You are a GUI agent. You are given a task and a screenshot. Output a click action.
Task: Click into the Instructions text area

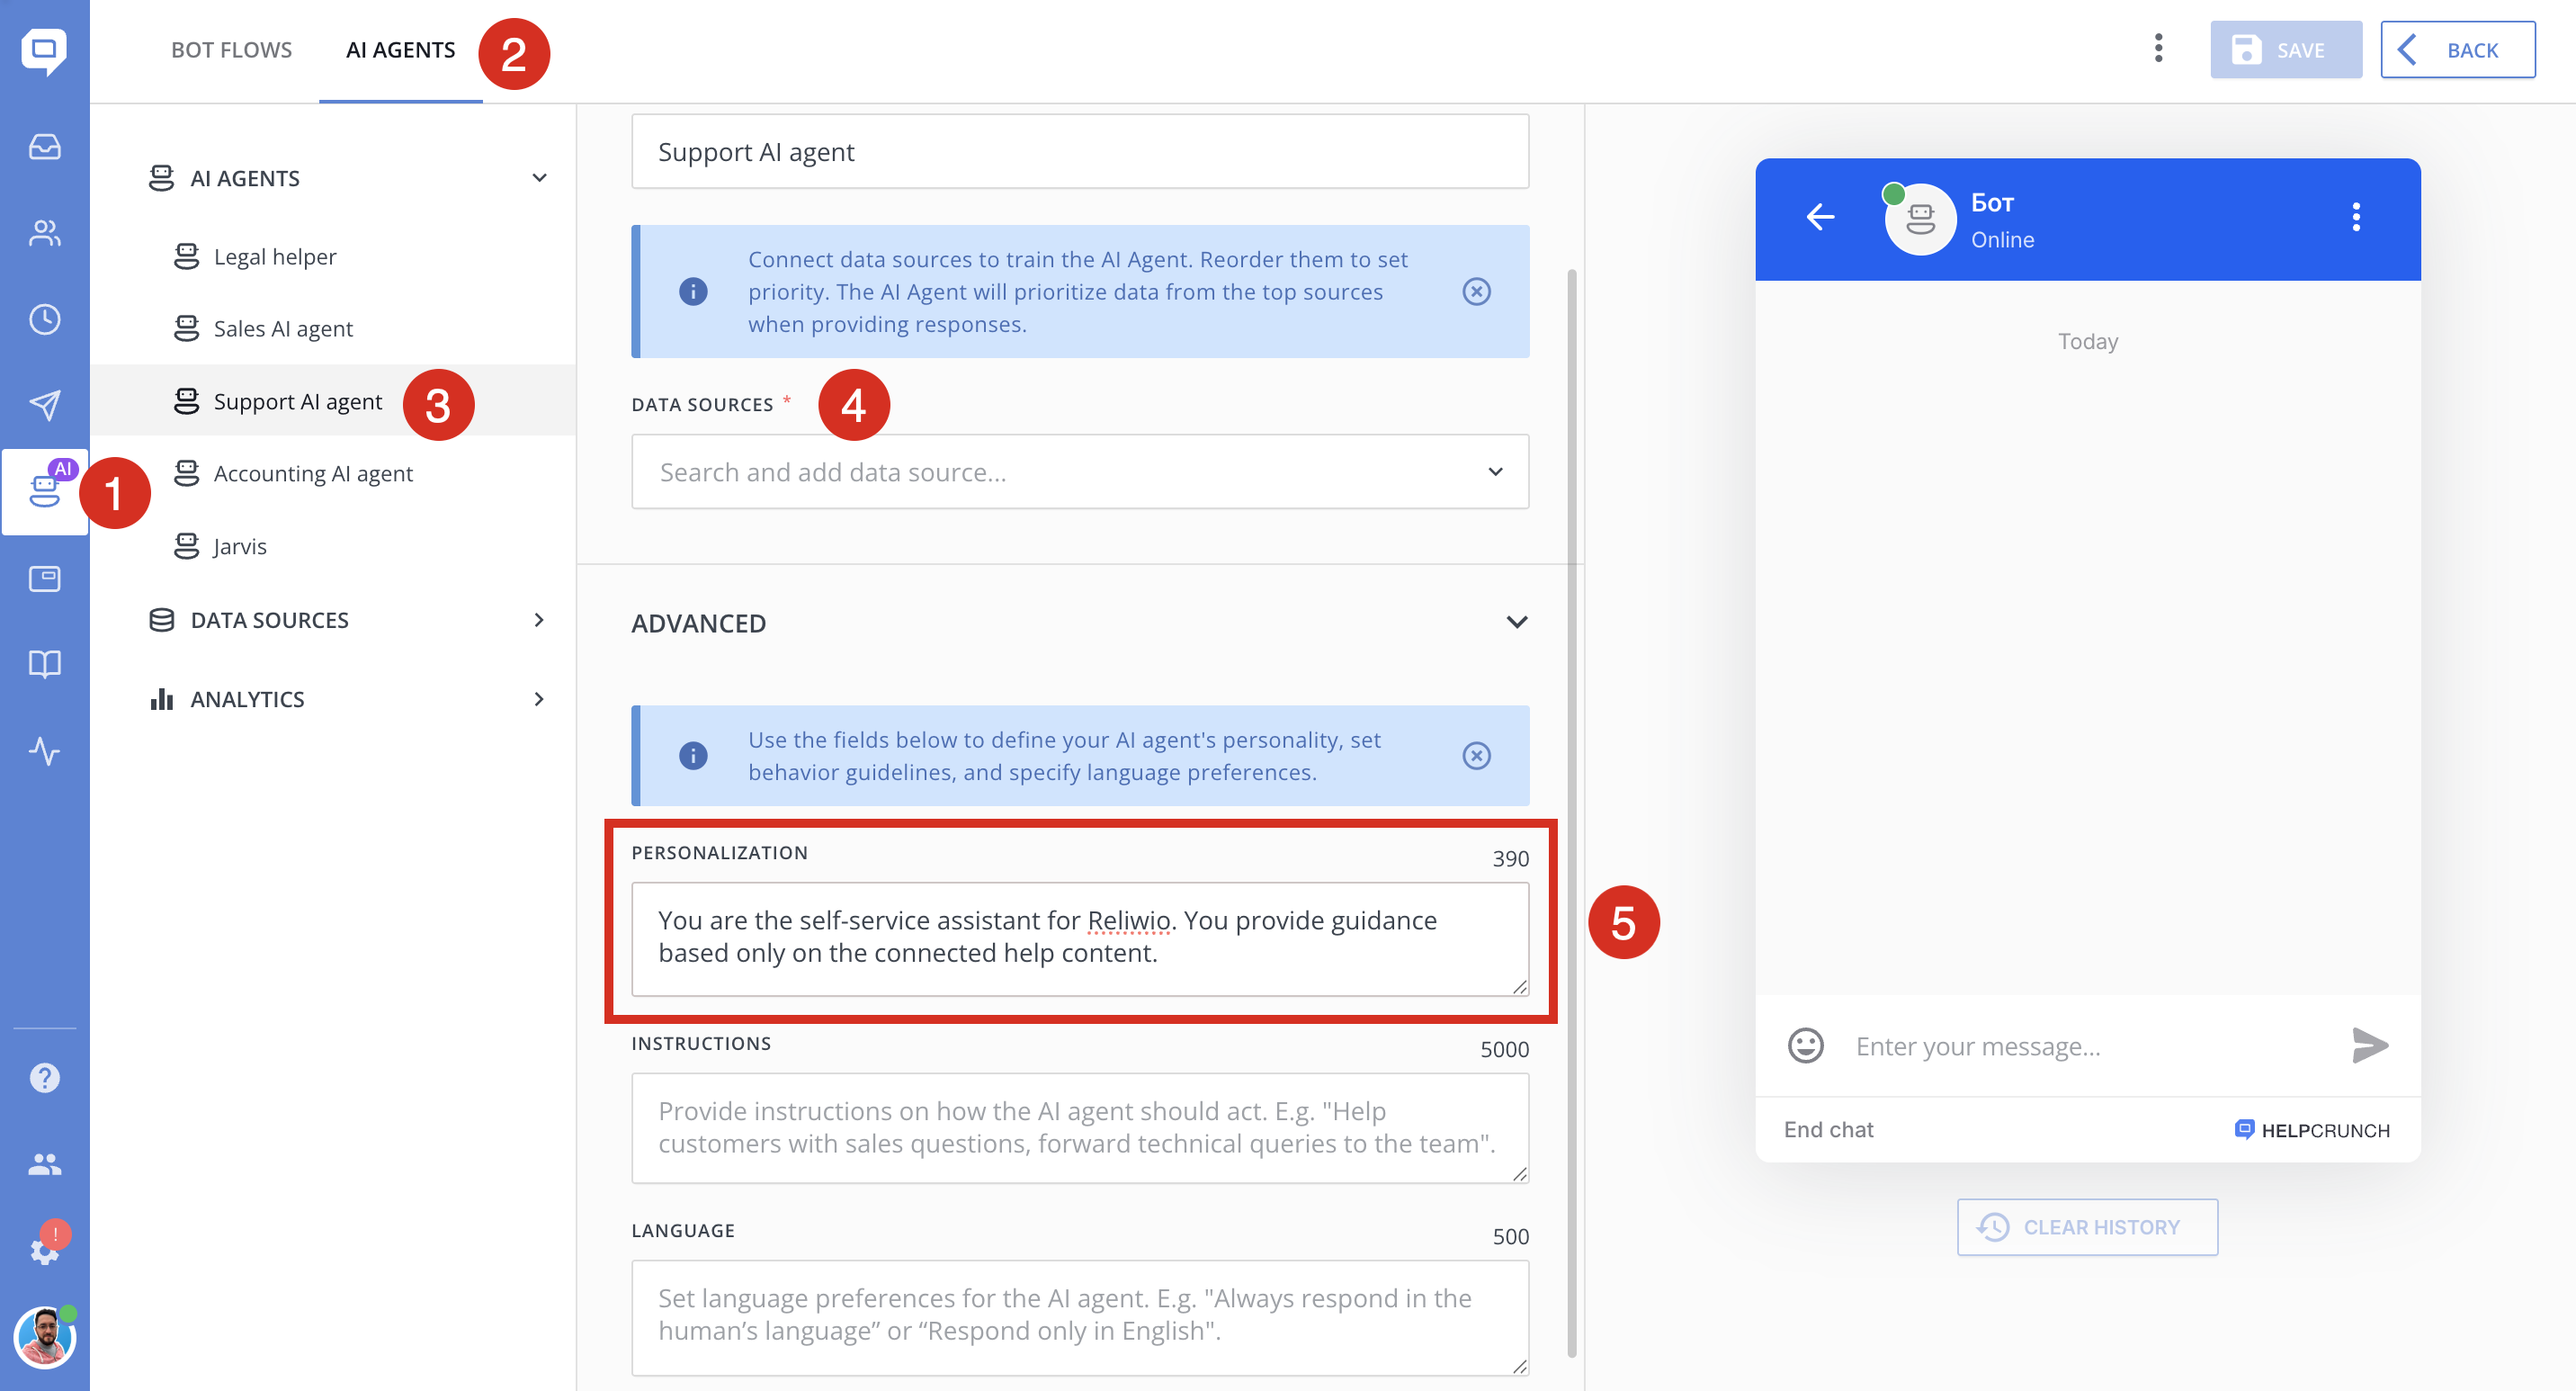[x=1079, y=1127]
